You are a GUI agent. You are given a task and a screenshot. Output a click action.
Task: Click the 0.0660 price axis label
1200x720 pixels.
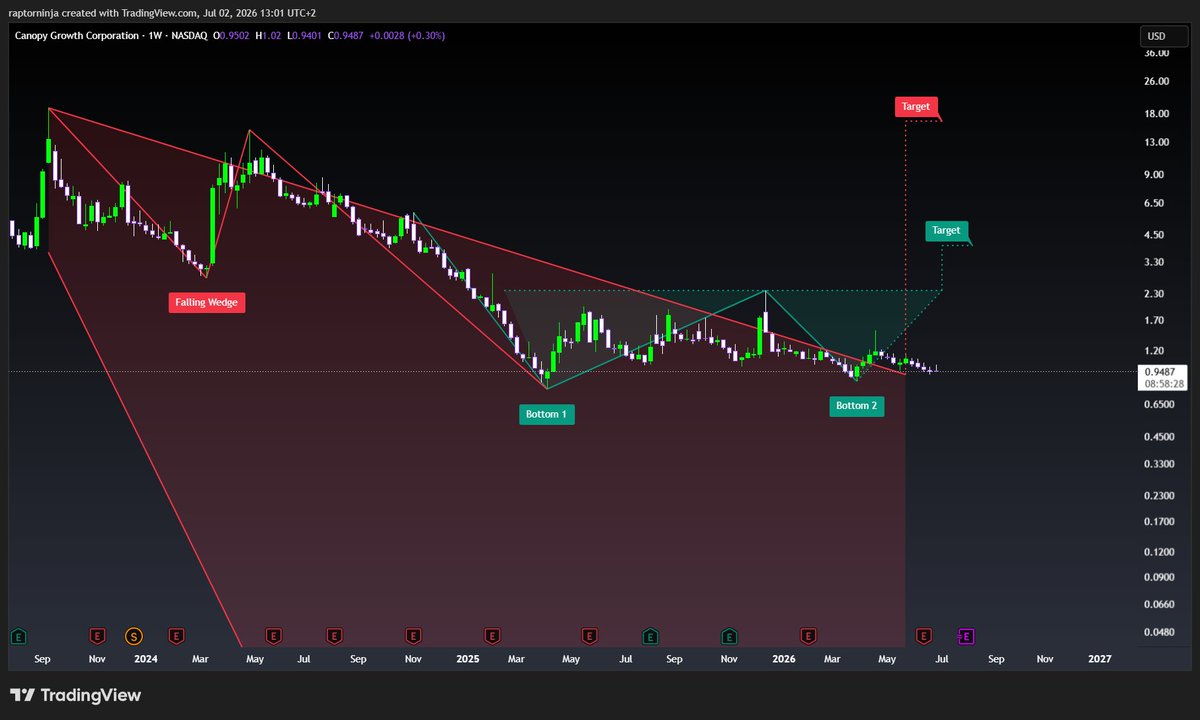[x=1160, y=605]
